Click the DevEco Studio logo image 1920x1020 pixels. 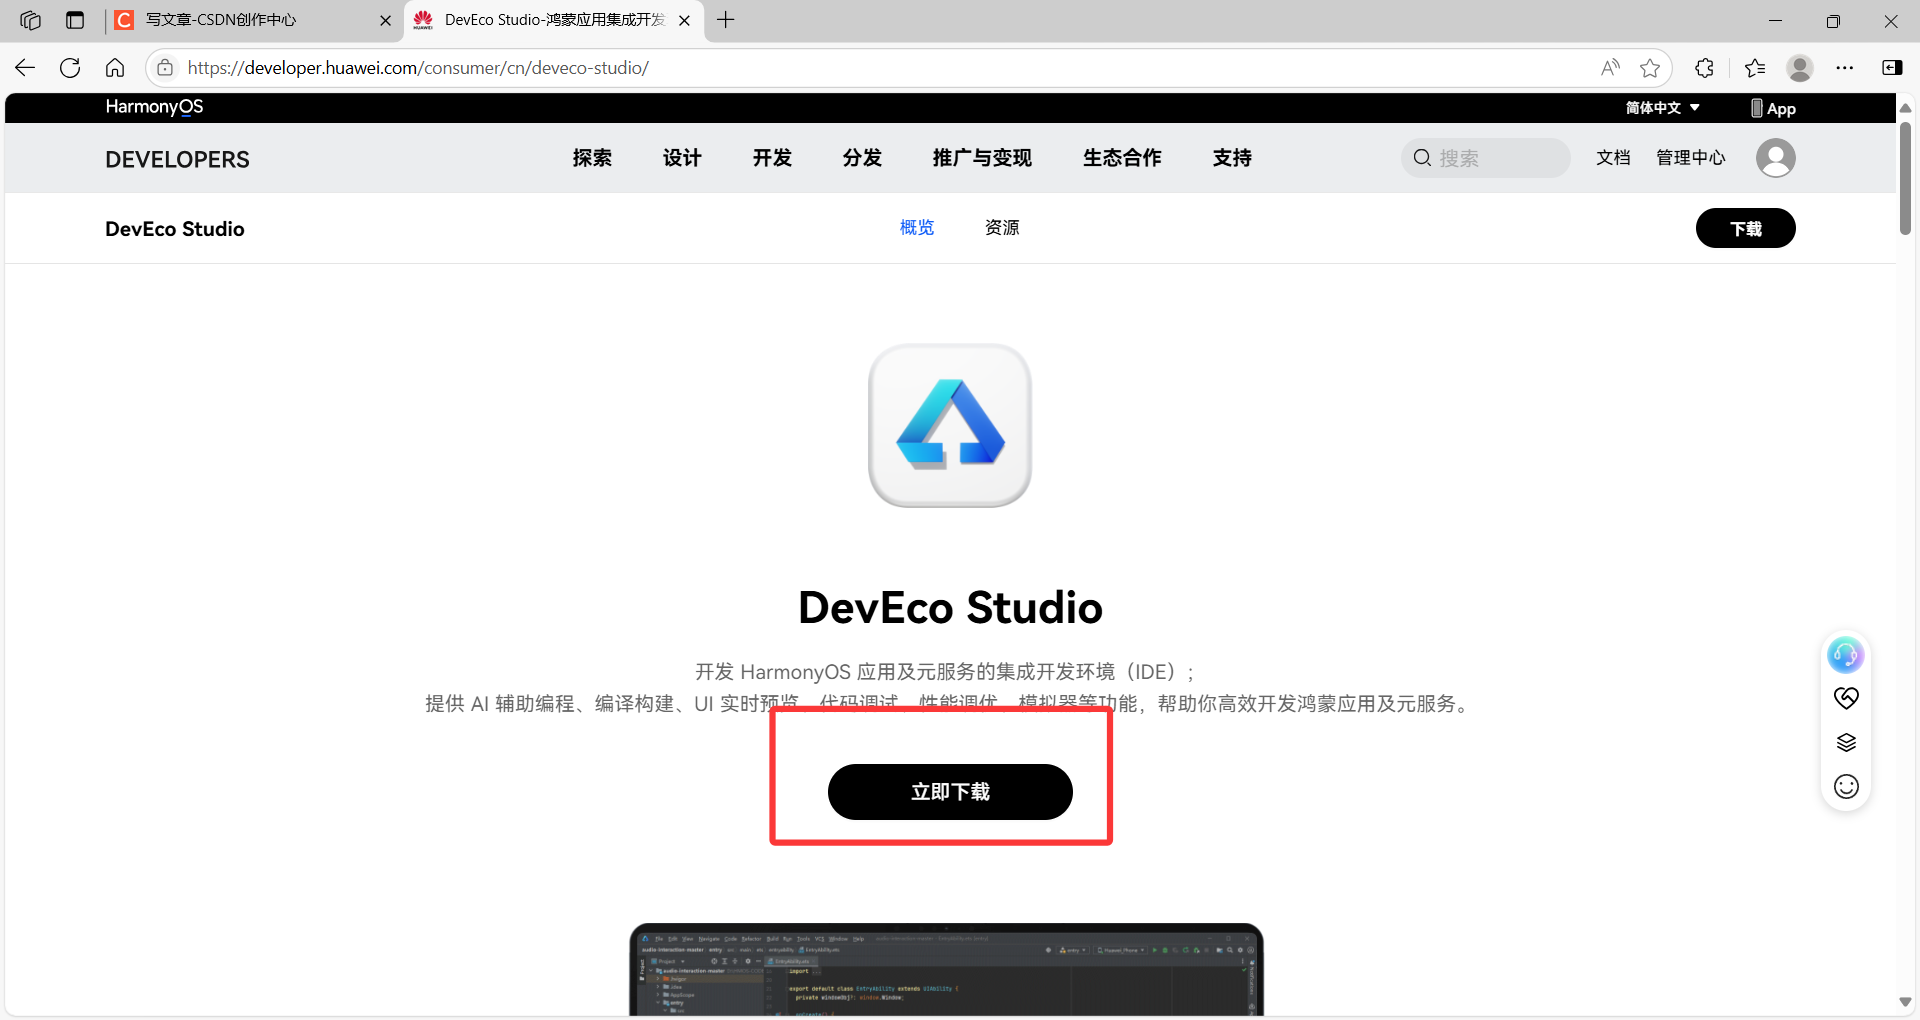950,426
